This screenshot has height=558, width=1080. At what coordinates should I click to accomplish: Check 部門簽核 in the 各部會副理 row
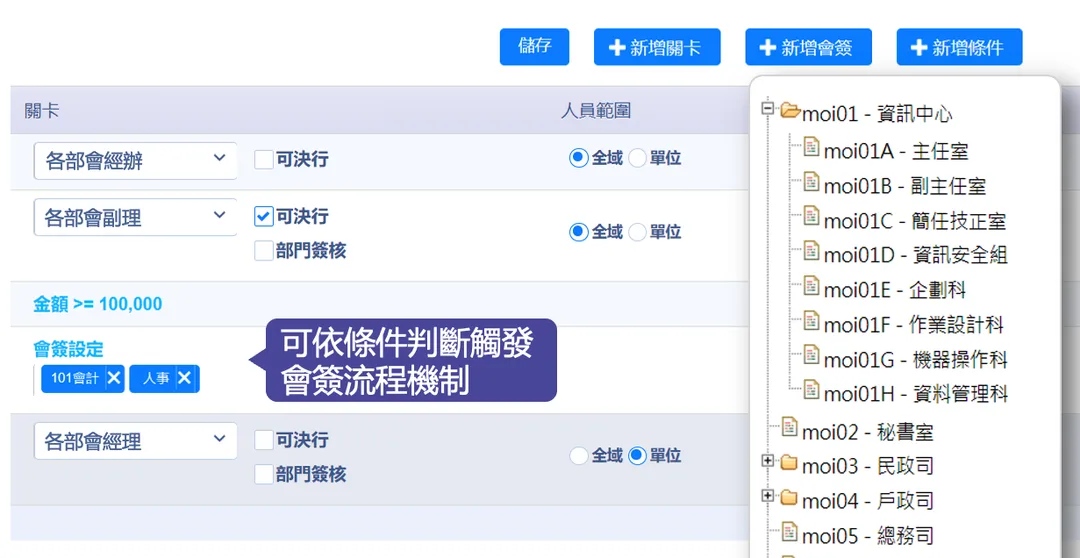click(264, 251)
